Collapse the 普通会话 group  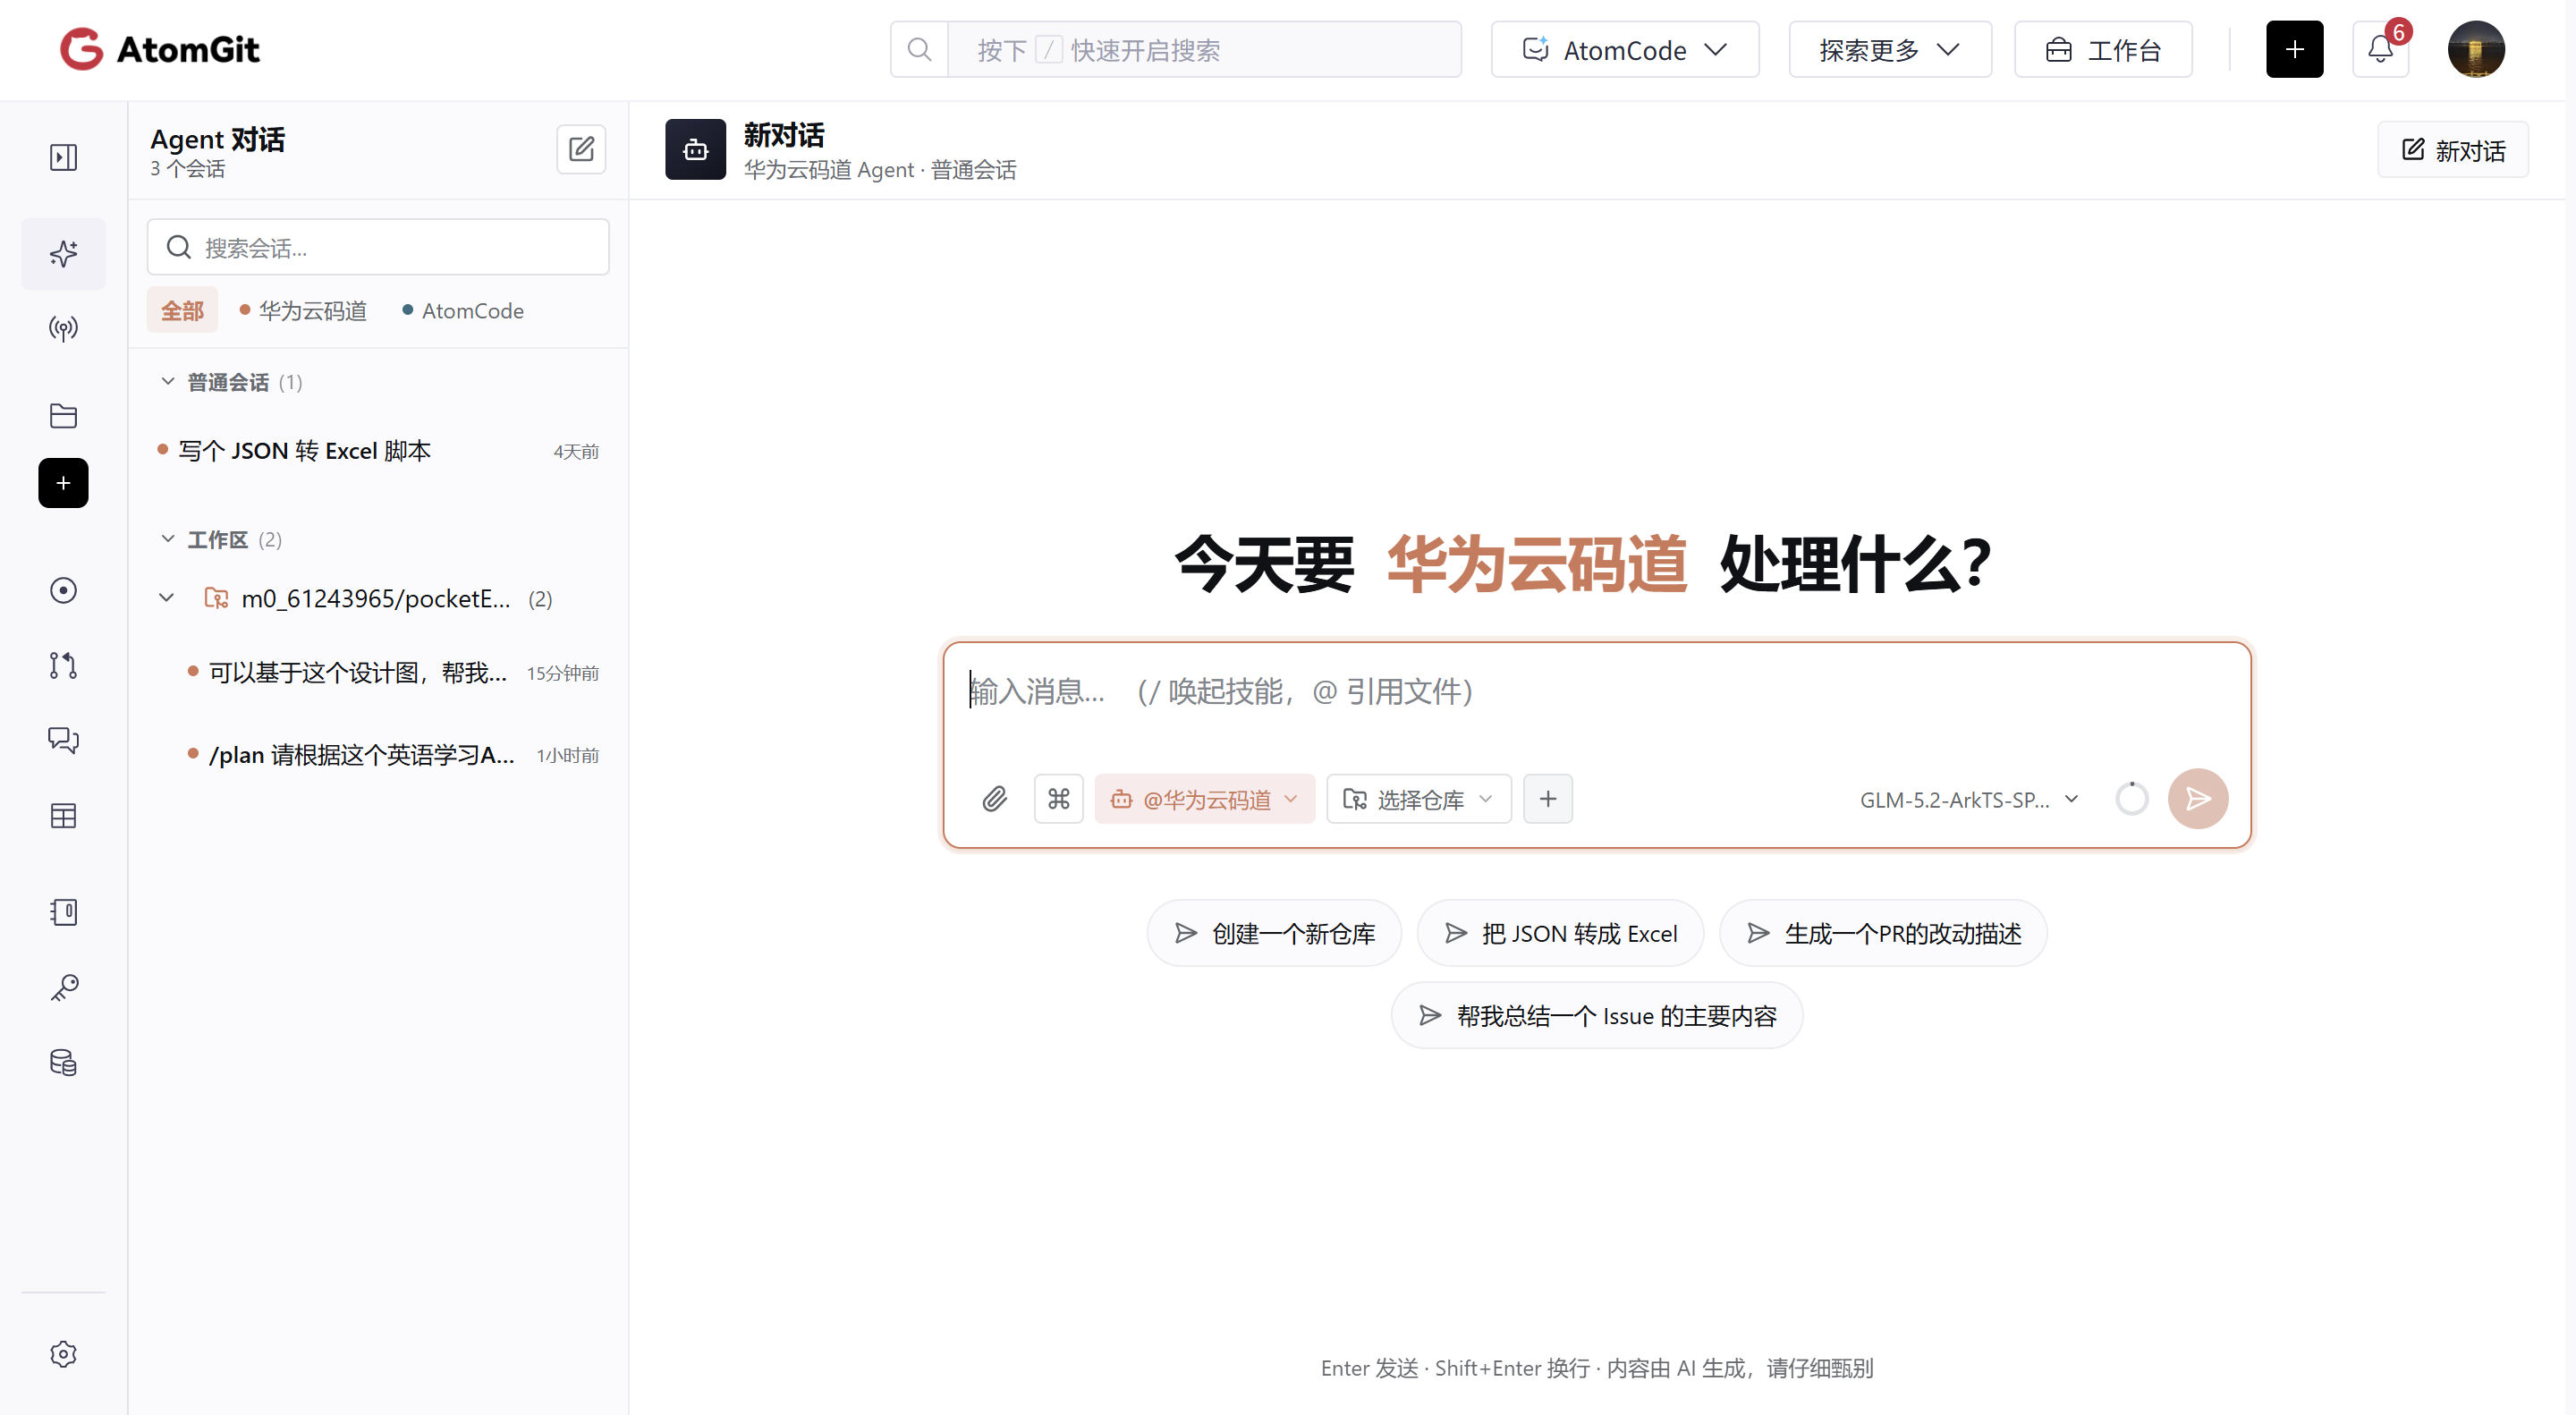(x=168, y=382)
